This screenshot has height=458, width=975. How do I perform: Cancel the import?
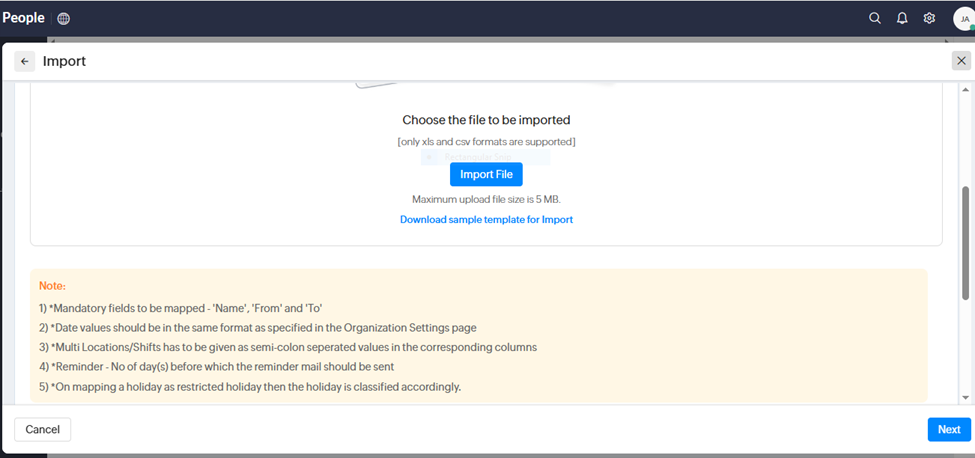(x=42, y=429)
